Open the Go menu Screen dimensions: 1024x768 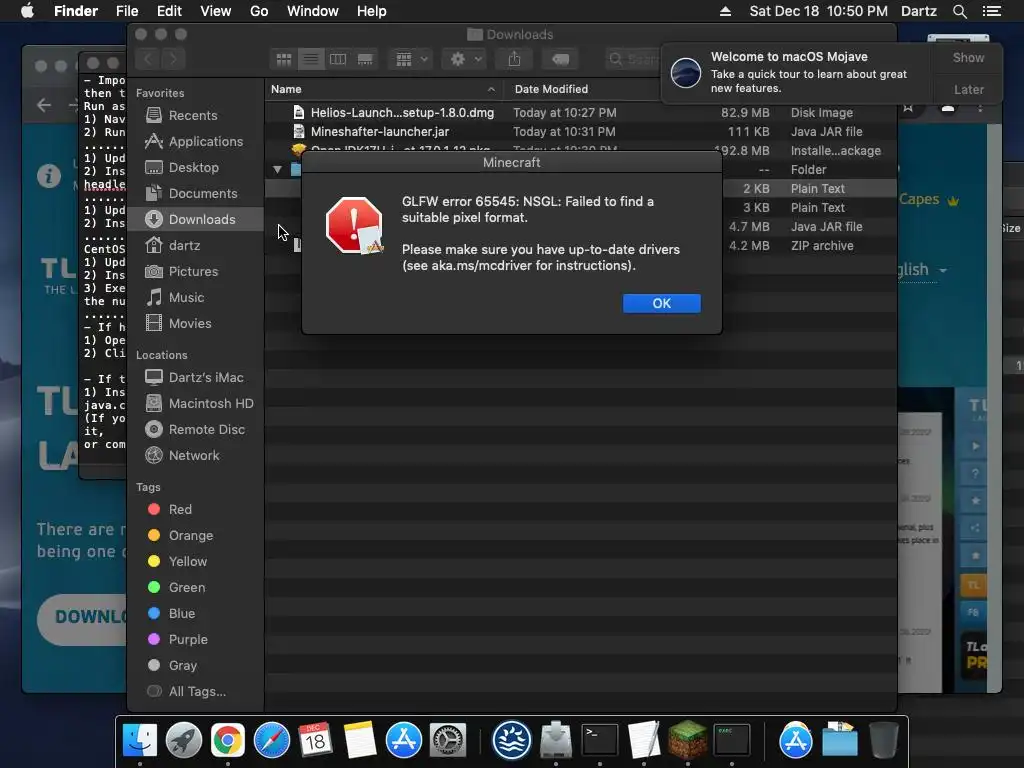click(259, 11)
